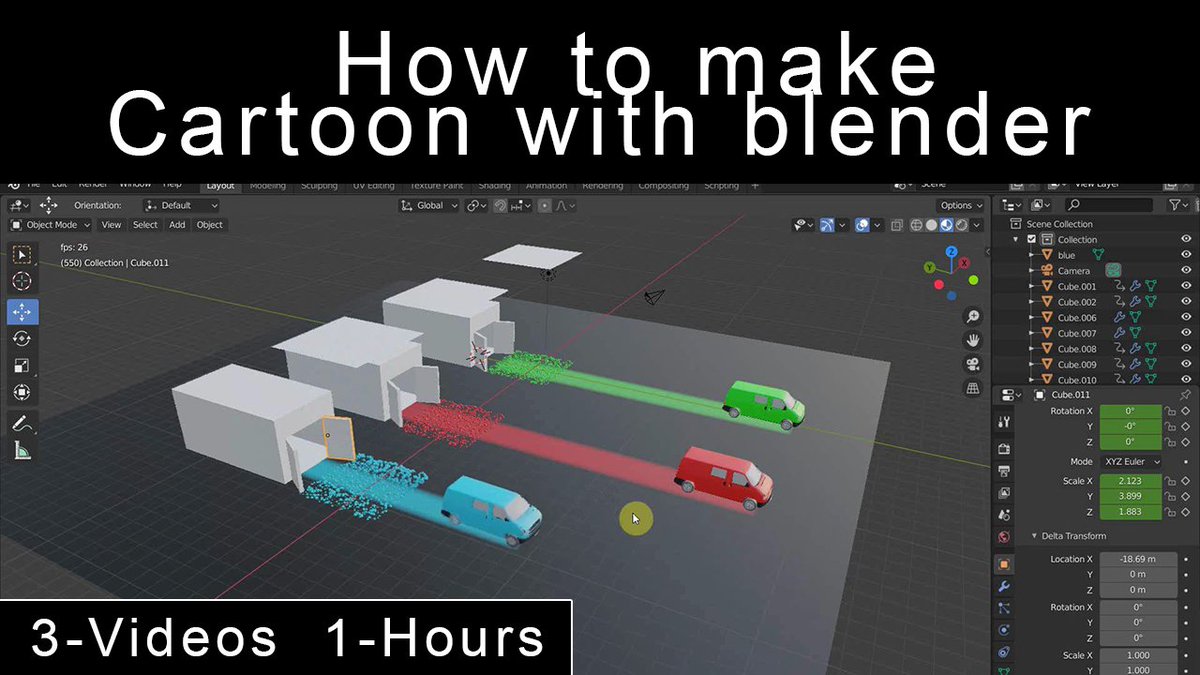1200x675 pixels.
Task: Click Delta Location X -18.69 m field
Action: (1138, 559)
